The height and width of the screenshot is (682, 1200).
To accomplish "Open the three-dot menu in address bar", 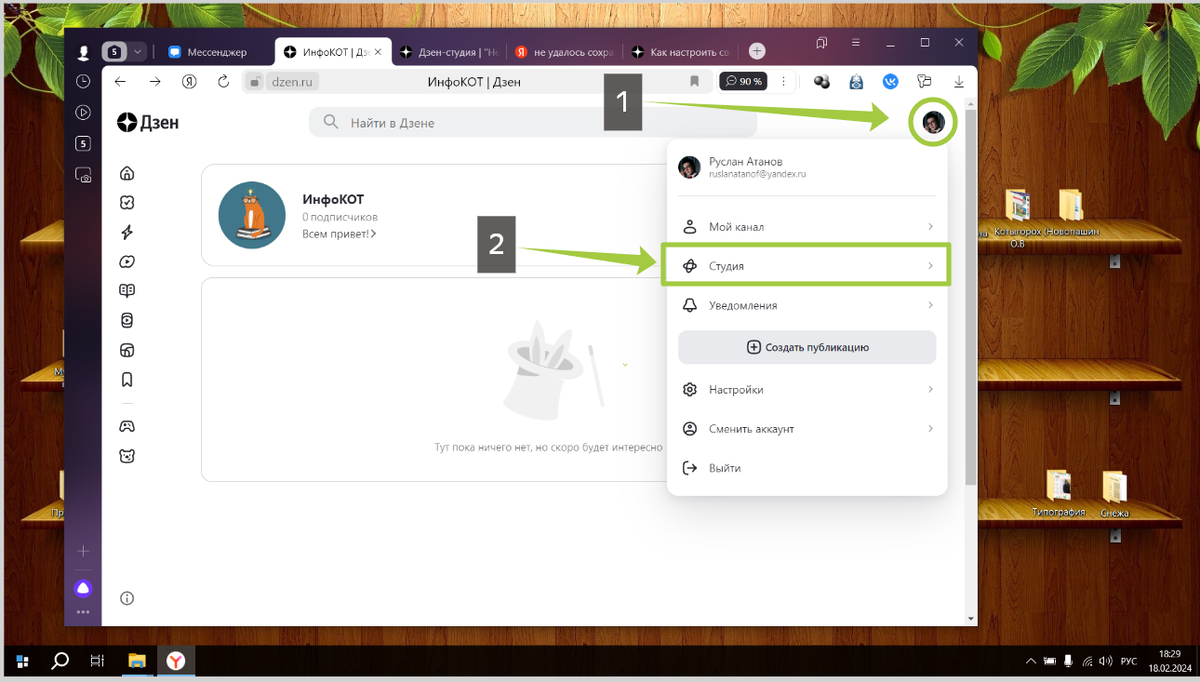I will click(783, 81).
